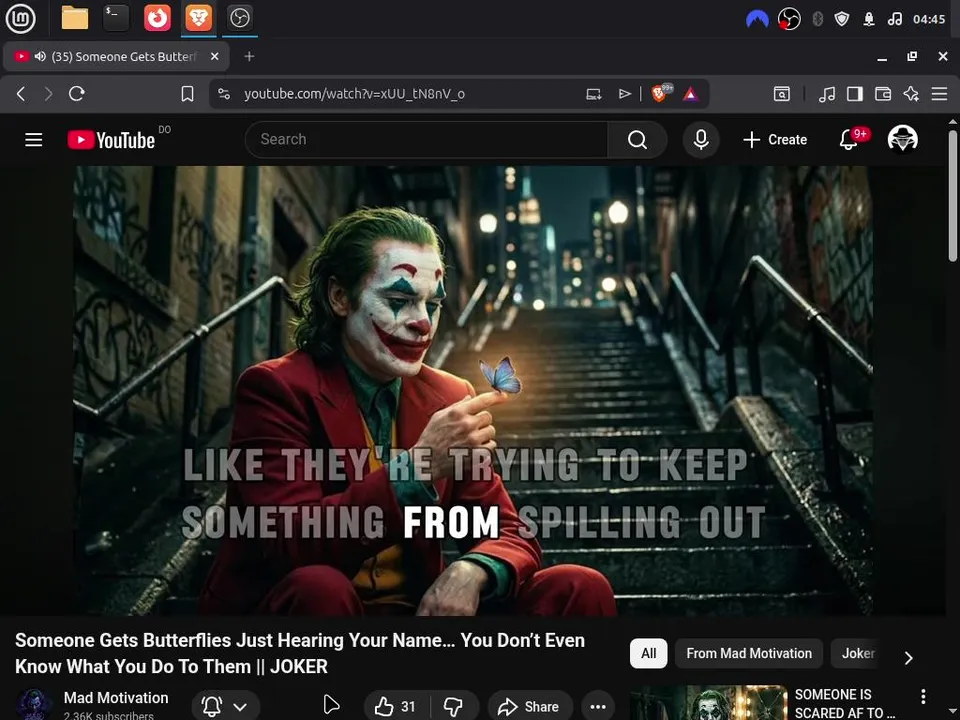Viewport: 960px width, 720px height.
Task: Open the Bluetooth tray indicator
Action: (817, 19)
